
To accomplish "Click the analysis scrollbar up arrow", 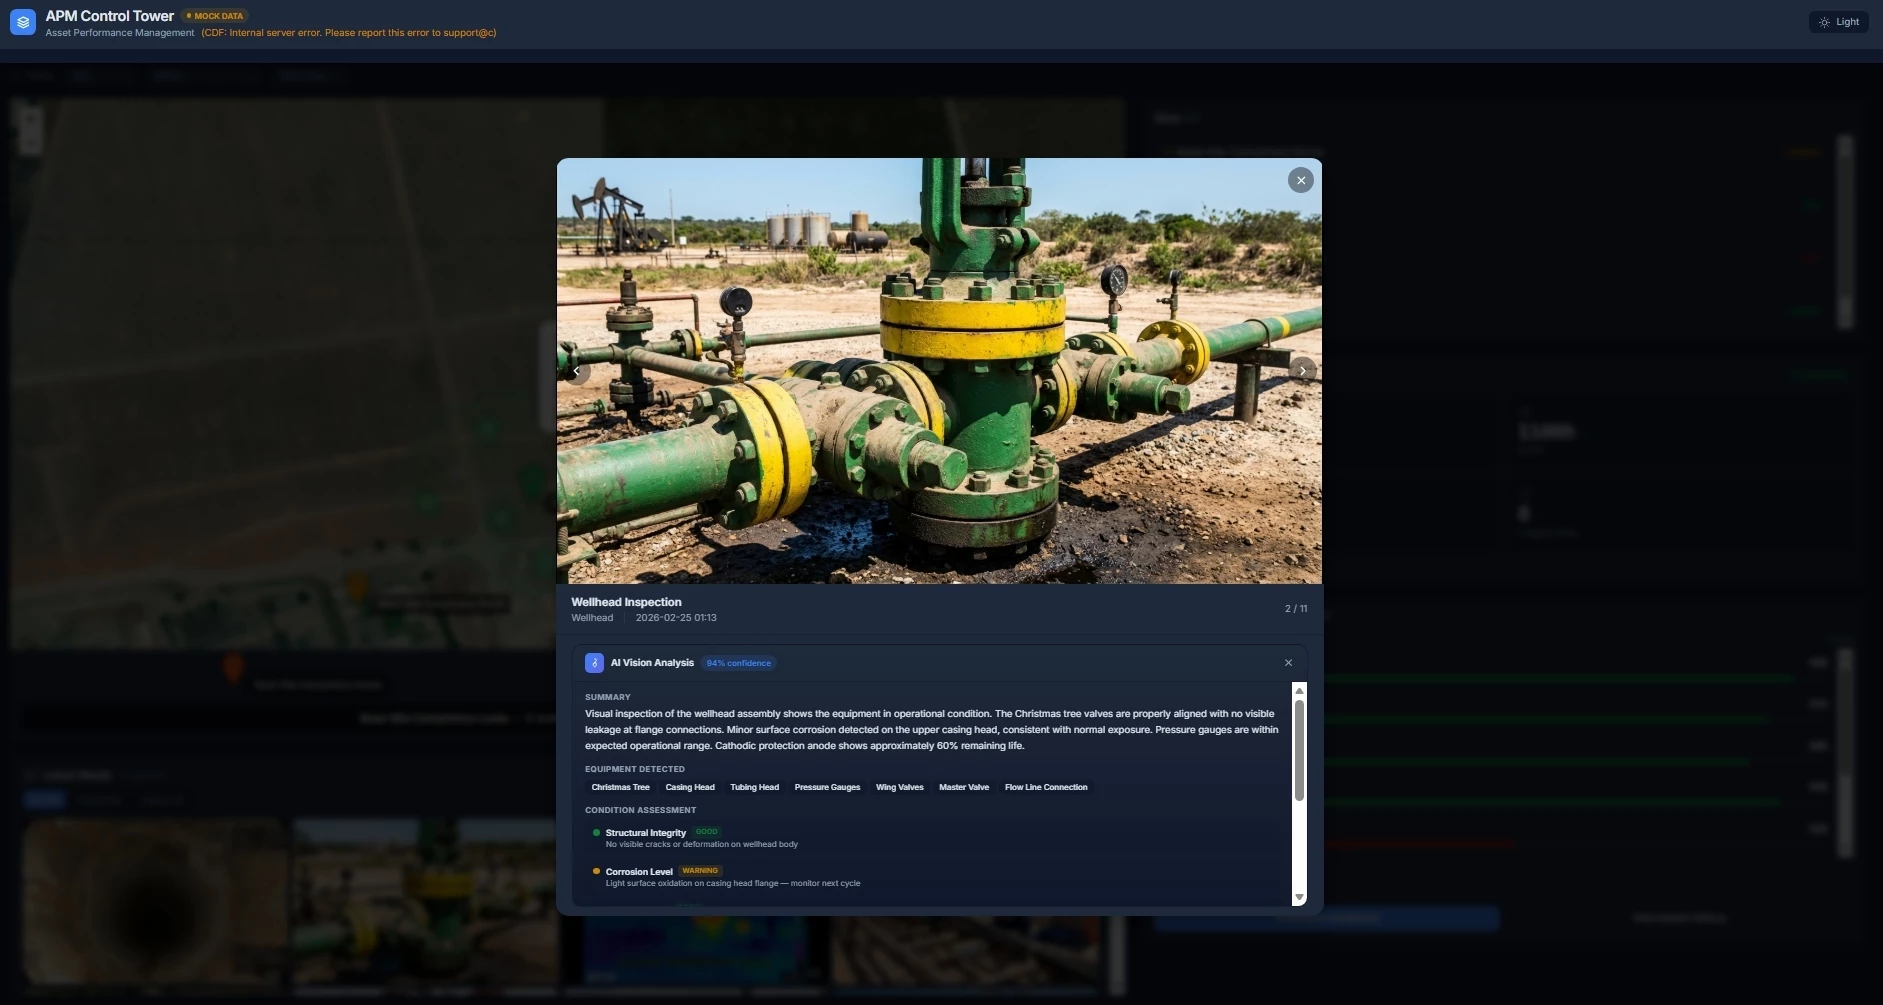I will coord(1299,691).
